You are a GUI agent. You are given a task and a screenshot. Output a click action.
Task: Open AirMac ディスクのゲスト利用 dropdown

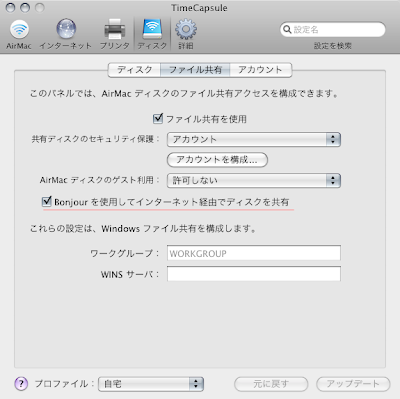pyautogui.click(x=254, y=180)
